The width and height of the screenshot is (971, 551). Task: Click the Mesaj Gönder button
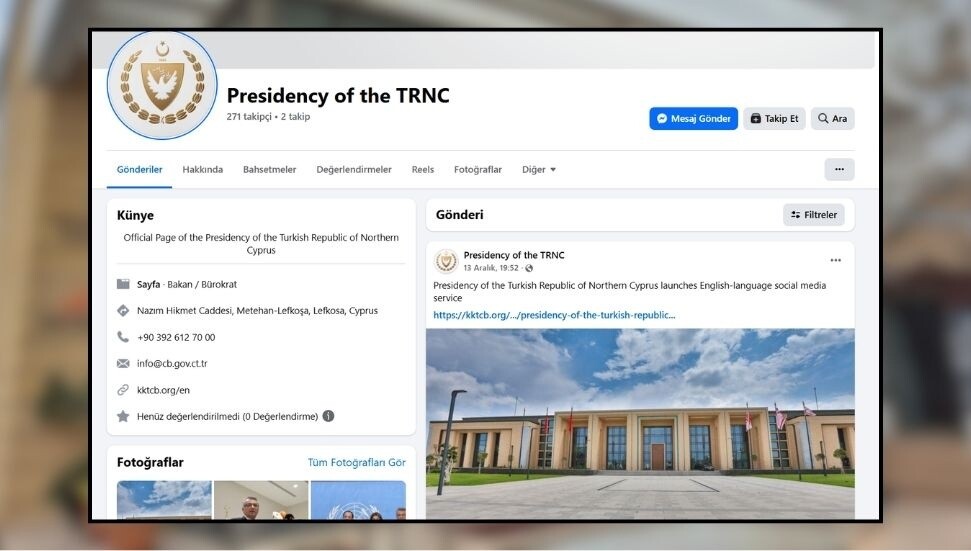pos(694,118)
